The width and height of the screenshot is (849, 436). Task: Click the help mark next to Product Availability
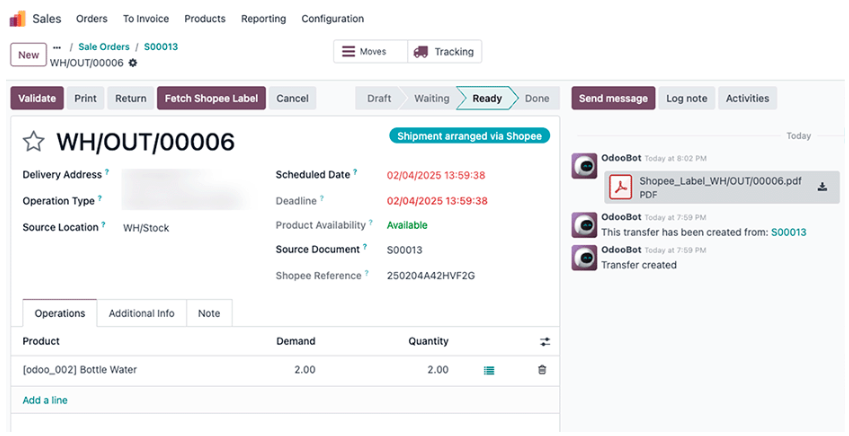(x=371, y=223)
